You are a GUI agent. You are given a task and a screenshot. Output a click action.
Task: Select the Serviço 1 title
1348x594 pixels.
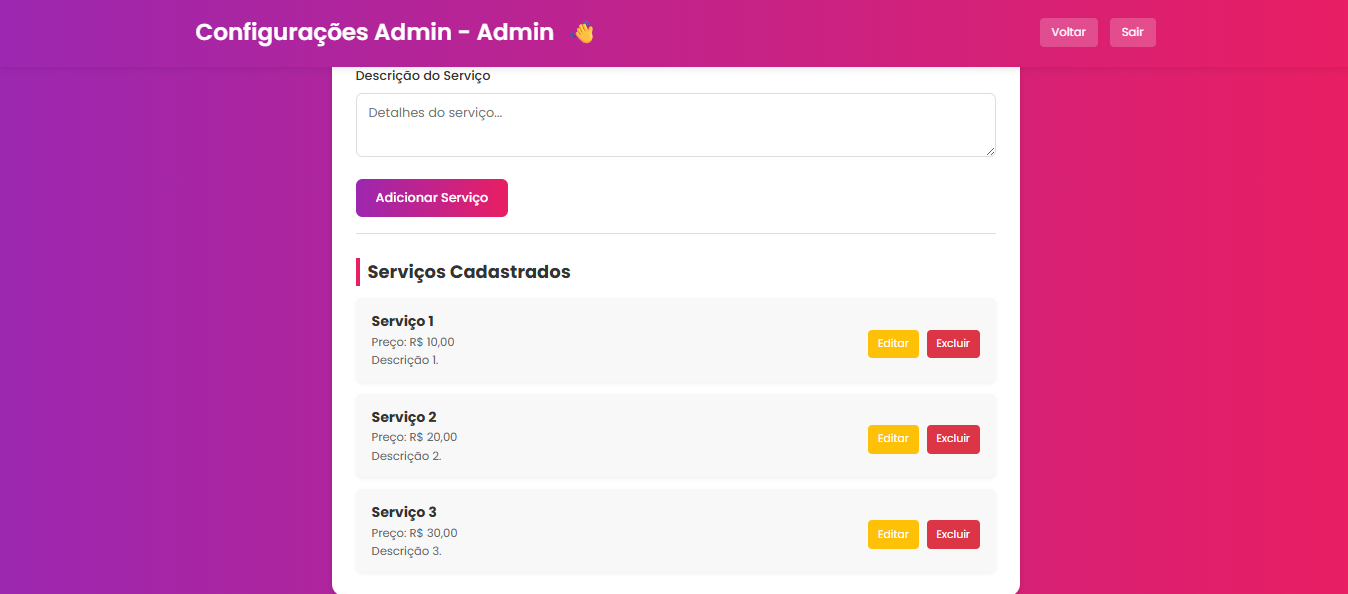coord(402,321)
